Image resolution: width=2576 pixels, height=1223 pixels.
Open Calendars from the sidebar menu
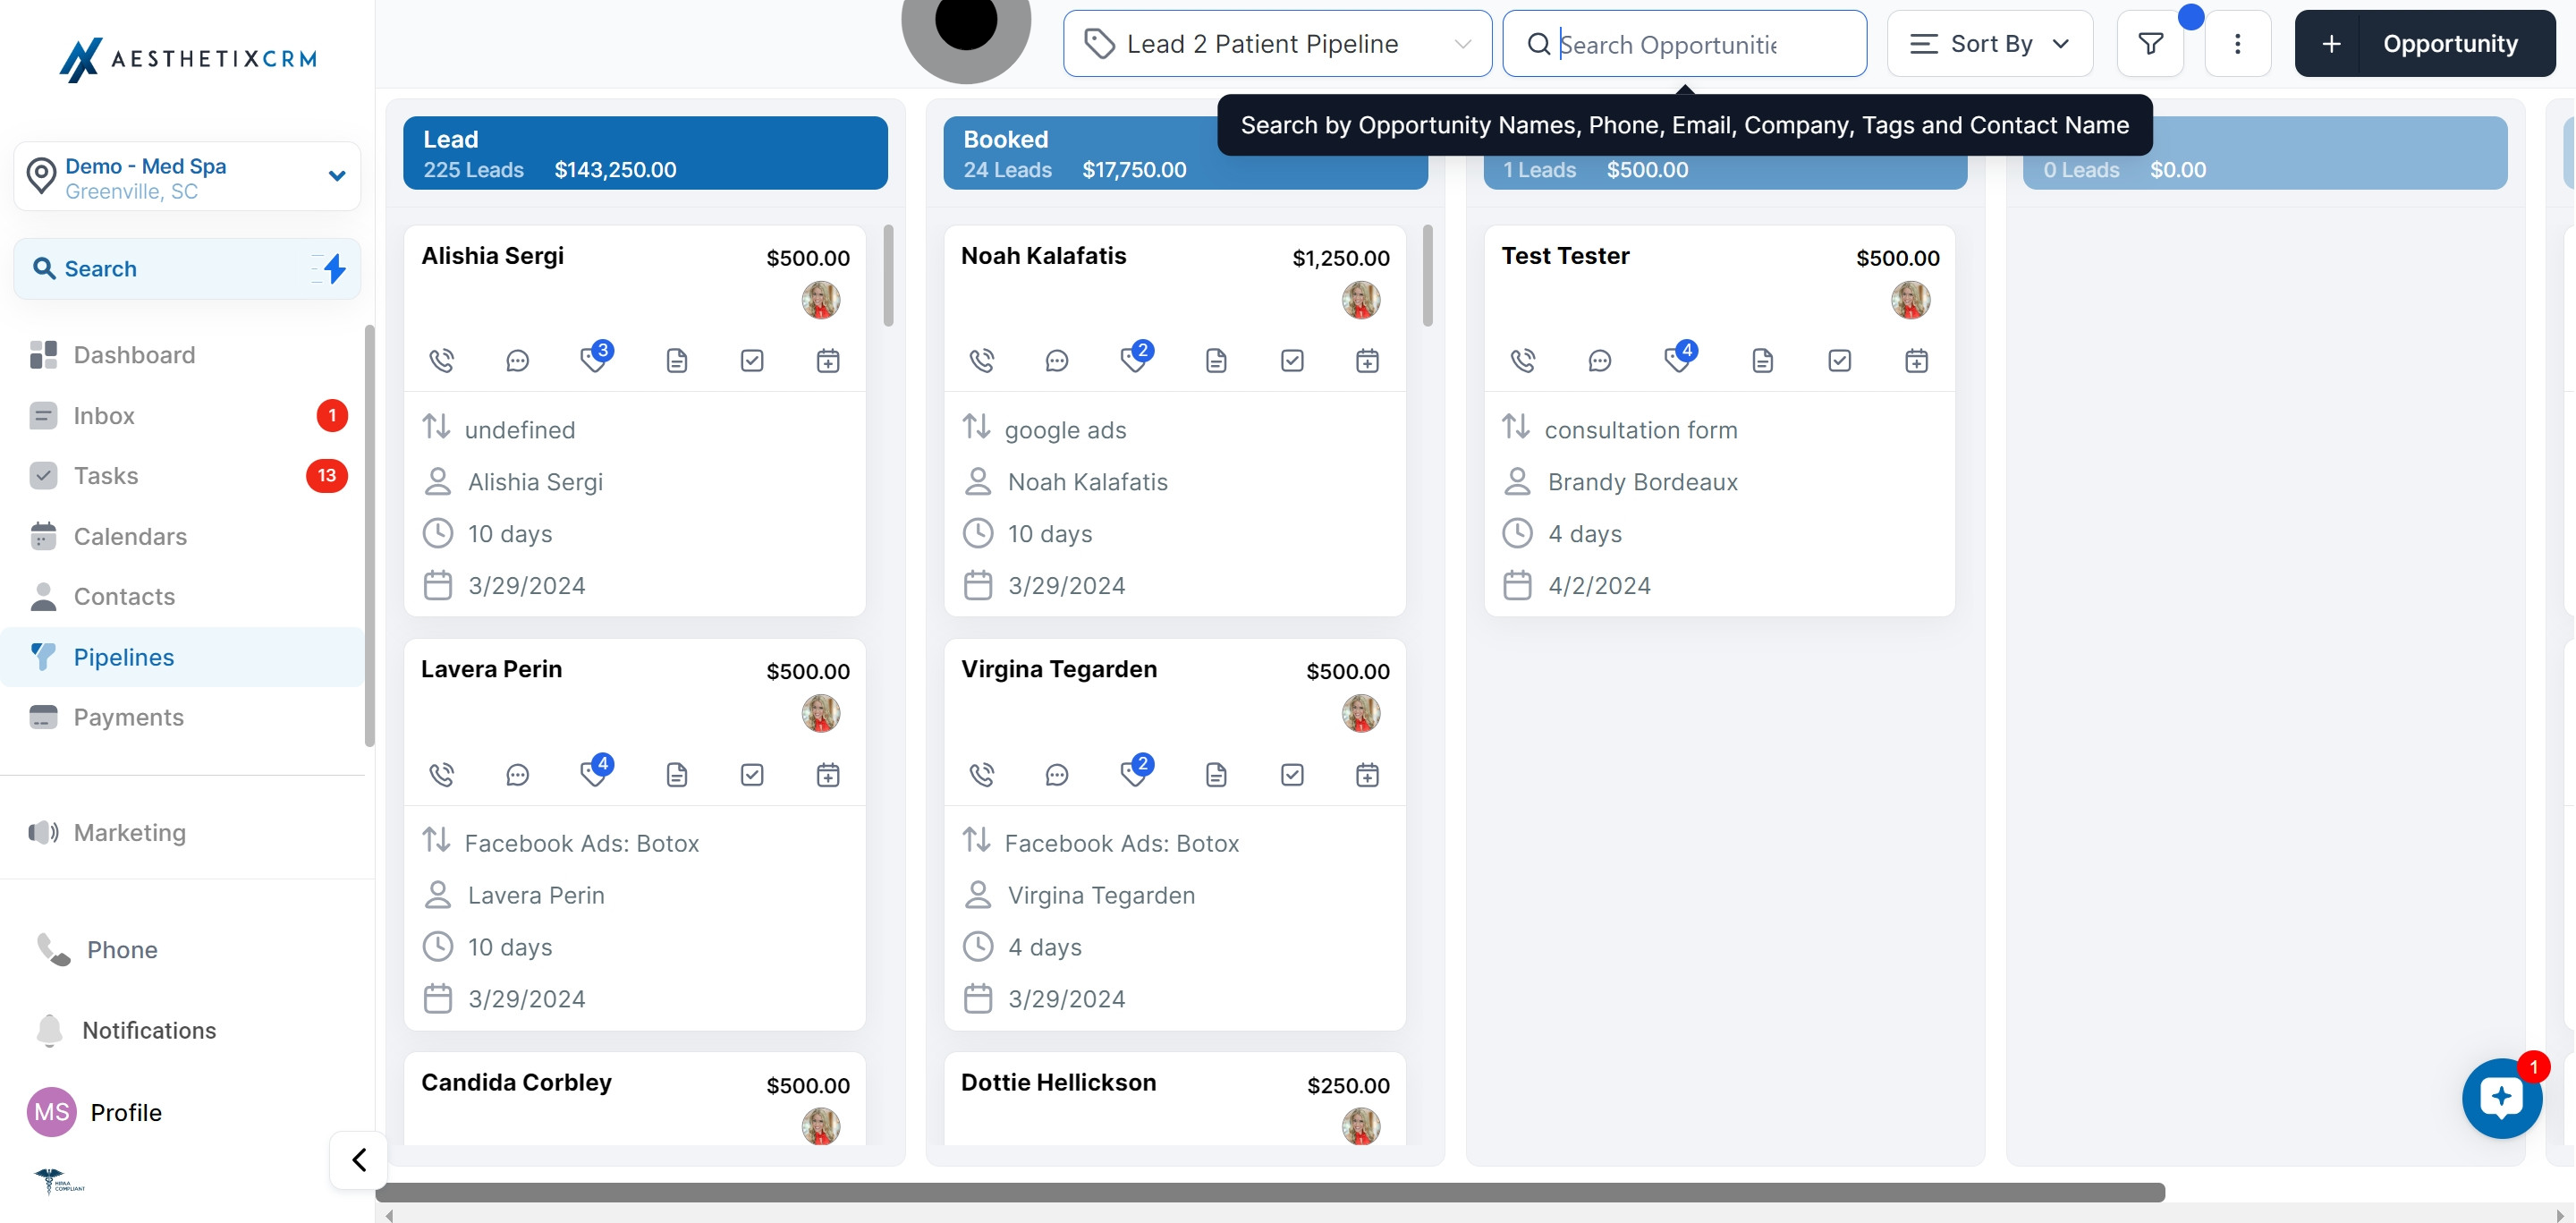130,537
